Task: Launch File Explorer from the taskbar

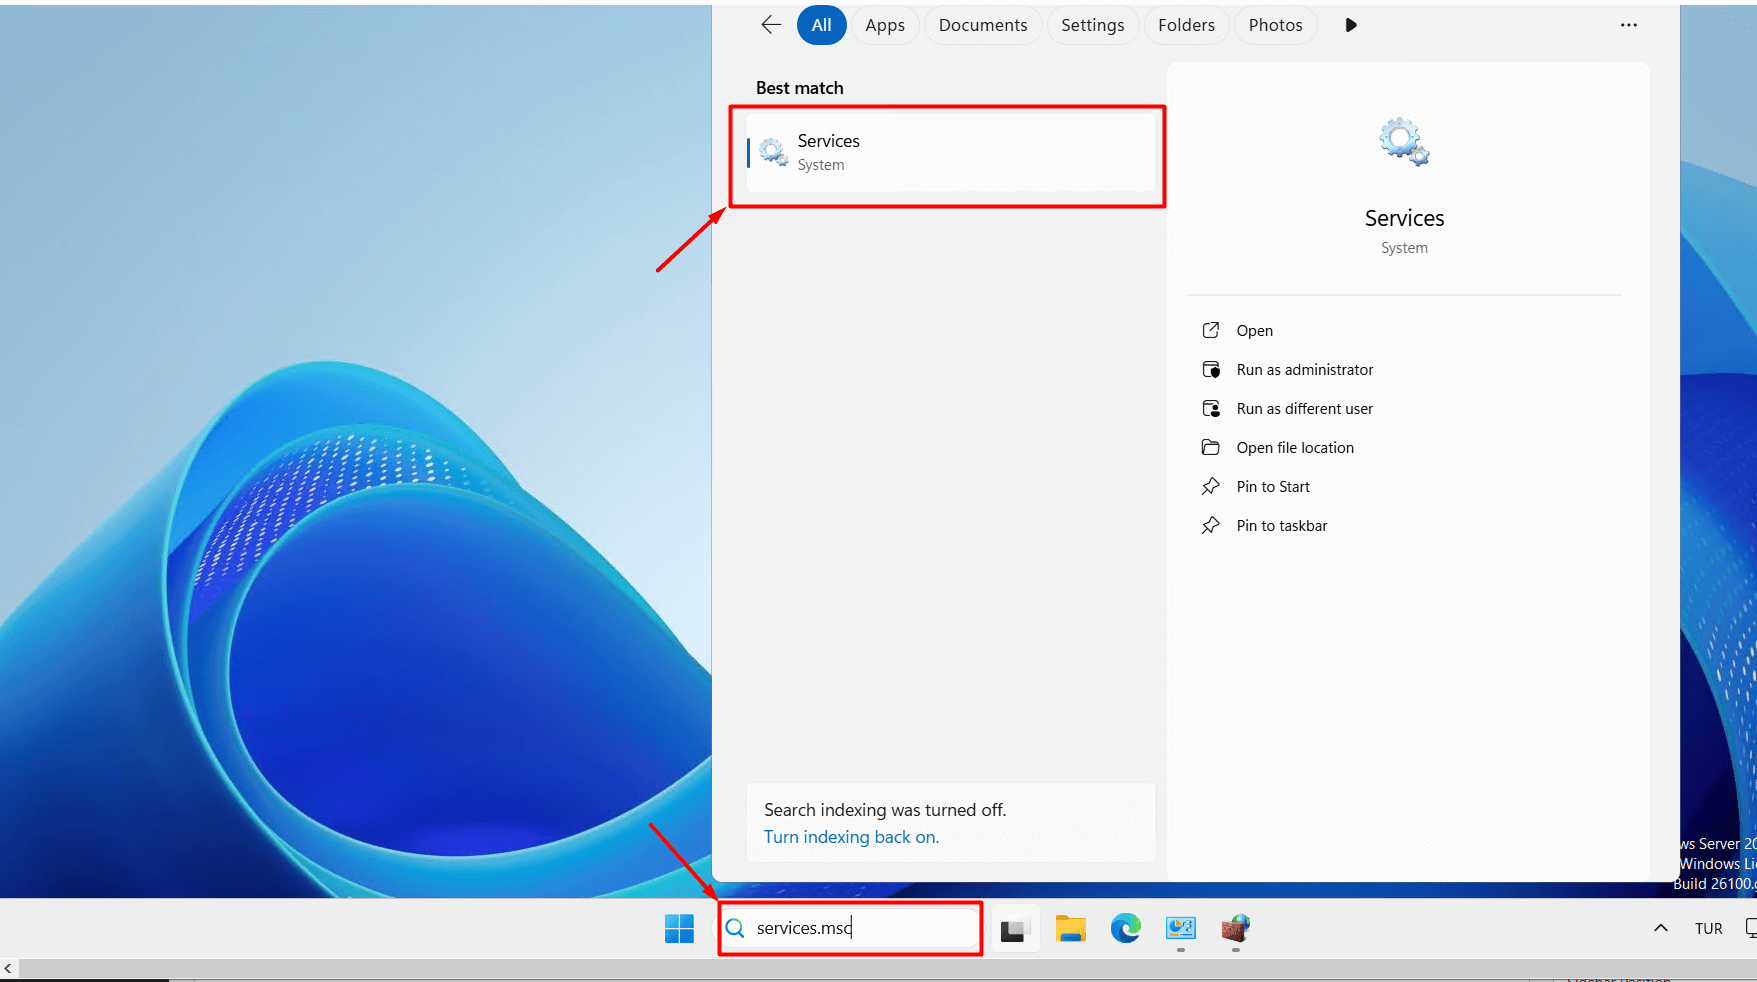Action: pyautogui.click(x=1070, y=929)
